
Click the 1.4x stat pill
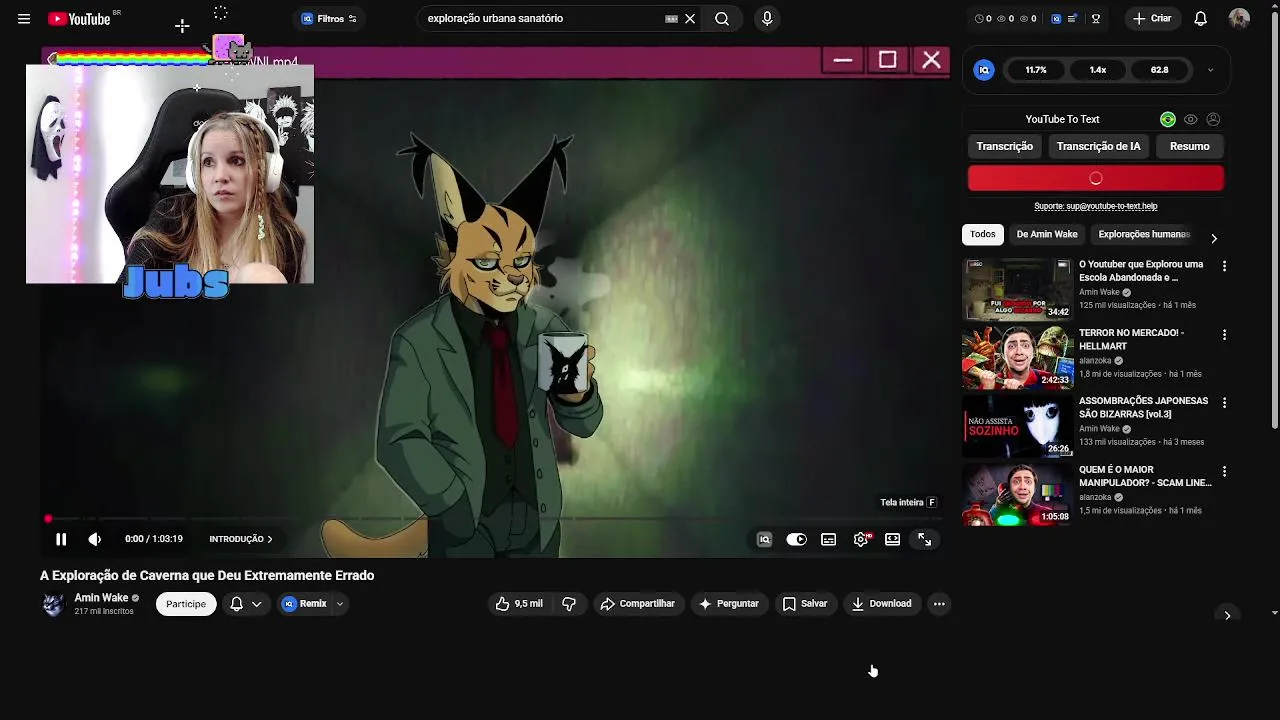click(1098, 70)
